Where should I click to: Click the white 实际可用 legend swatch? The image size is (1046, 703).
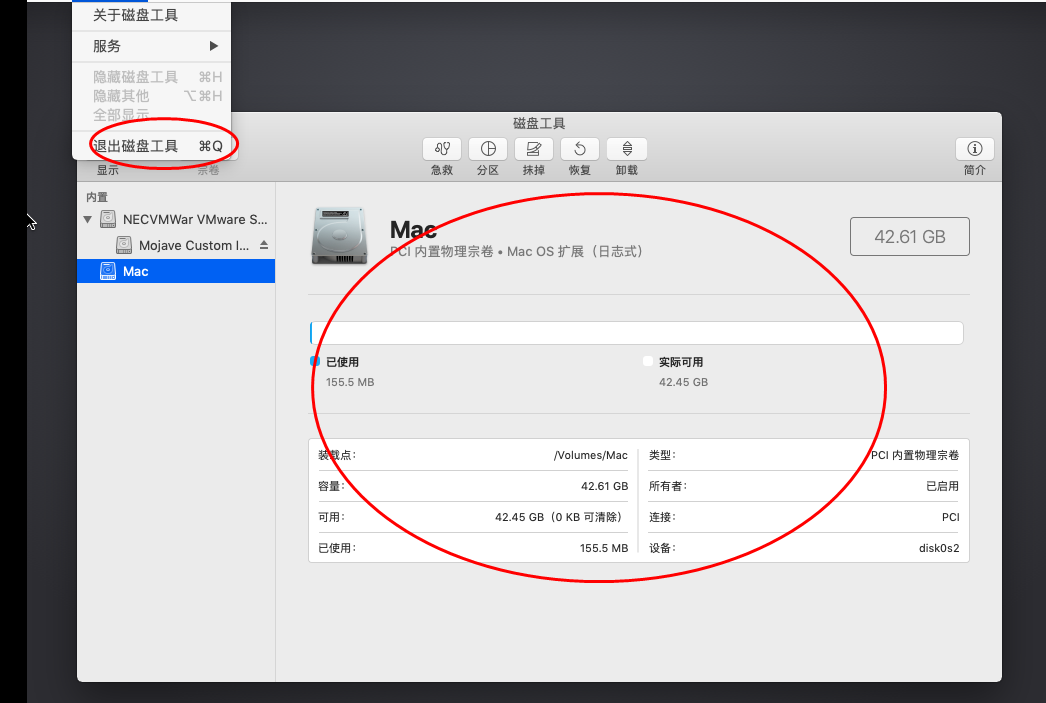pyautogui.click(x=648, y=362)
